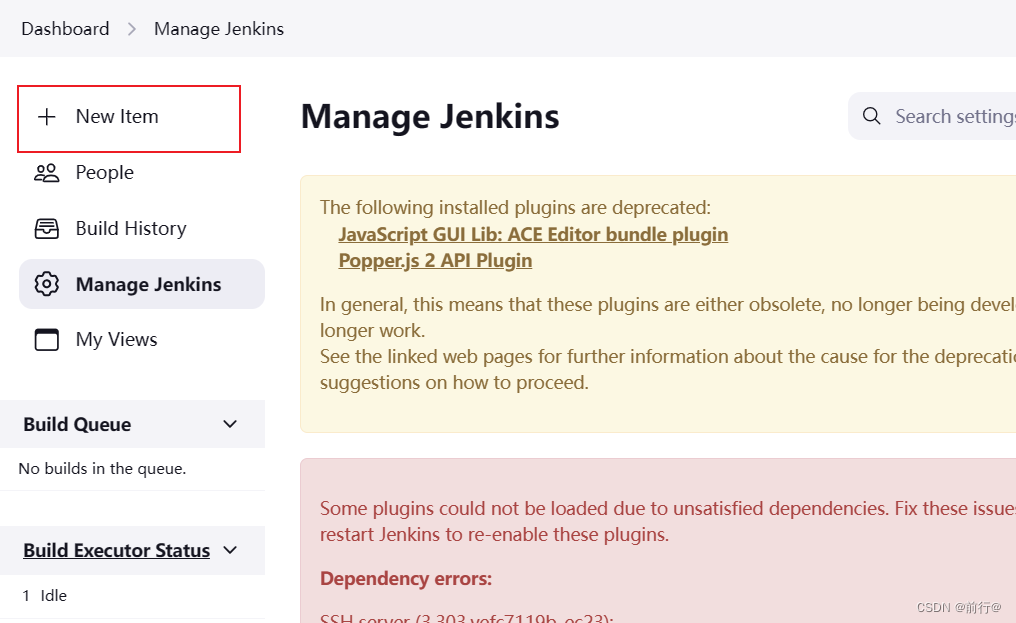Click the Manage Jenkins page heading
The image size is (1016, 623).
(x=430, y=117)
